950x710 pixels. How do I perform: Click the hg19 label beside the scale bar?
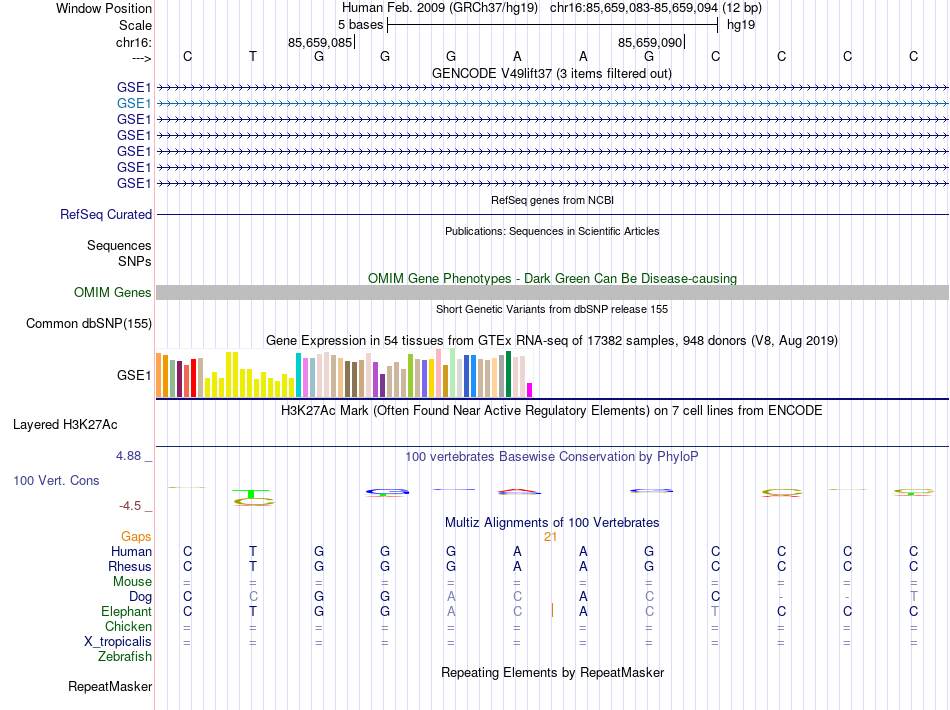click(x=741, y=25)
